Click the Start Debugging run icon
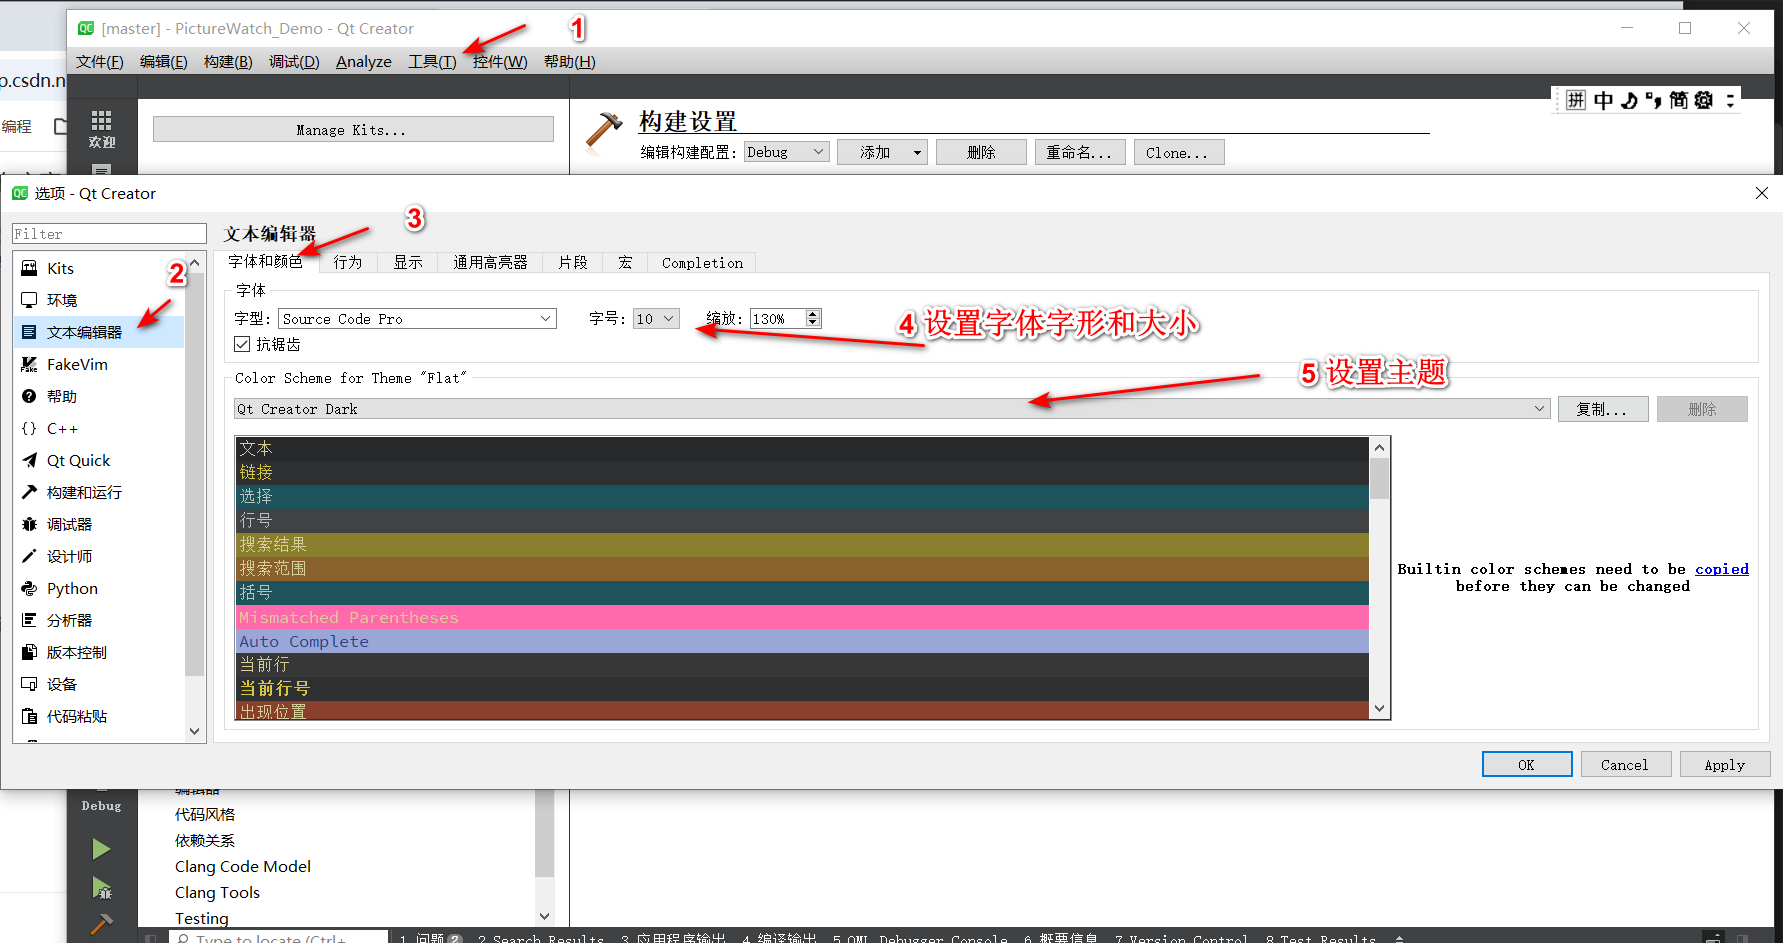 click(x=101, y=887)
